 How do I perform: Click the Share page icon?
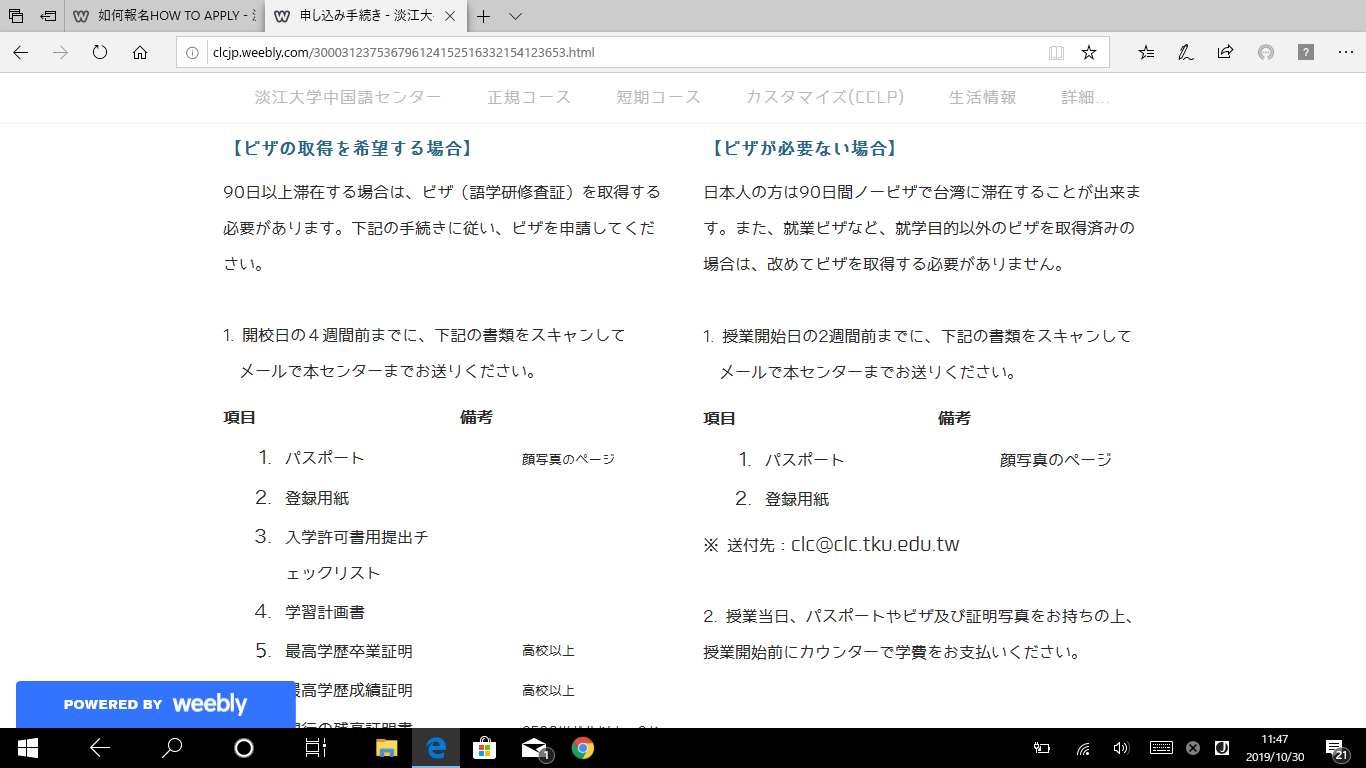[x=1225, y=52]
